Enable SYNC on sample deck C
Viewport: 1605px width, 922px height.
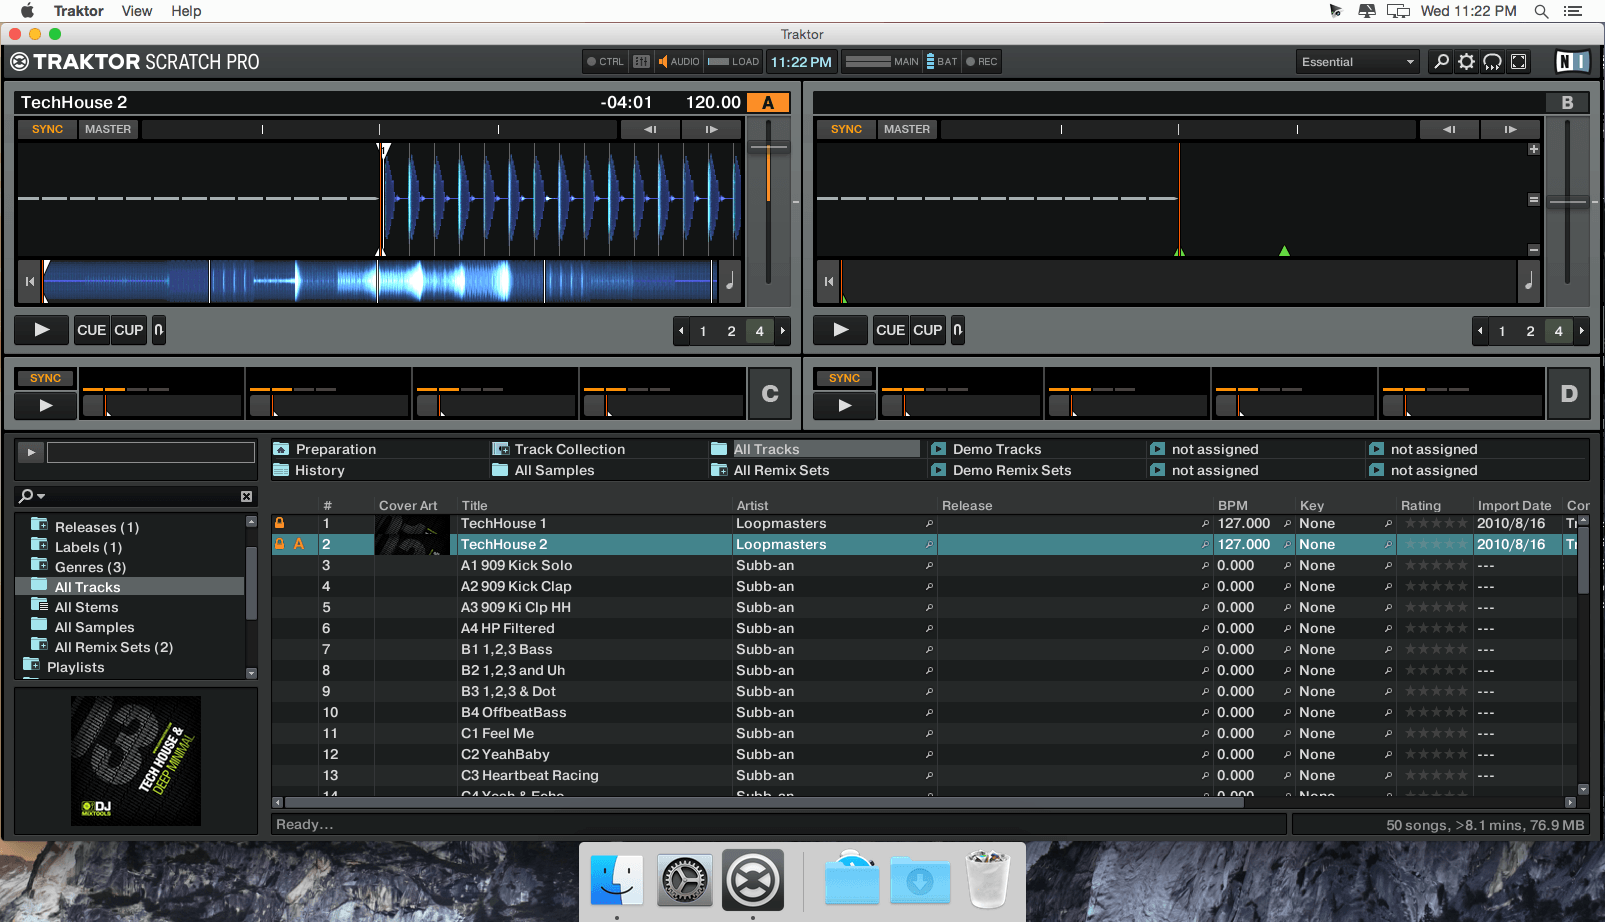pyautogui.click(x=44, y=378)
